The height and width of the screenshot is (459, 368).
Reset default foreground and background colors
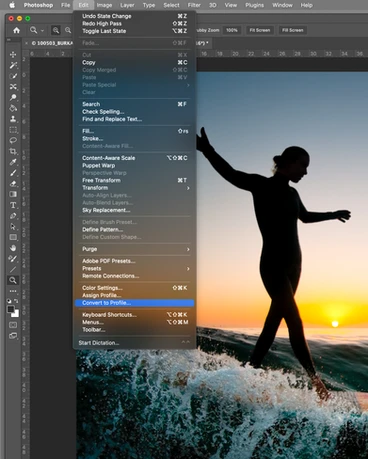9,301
